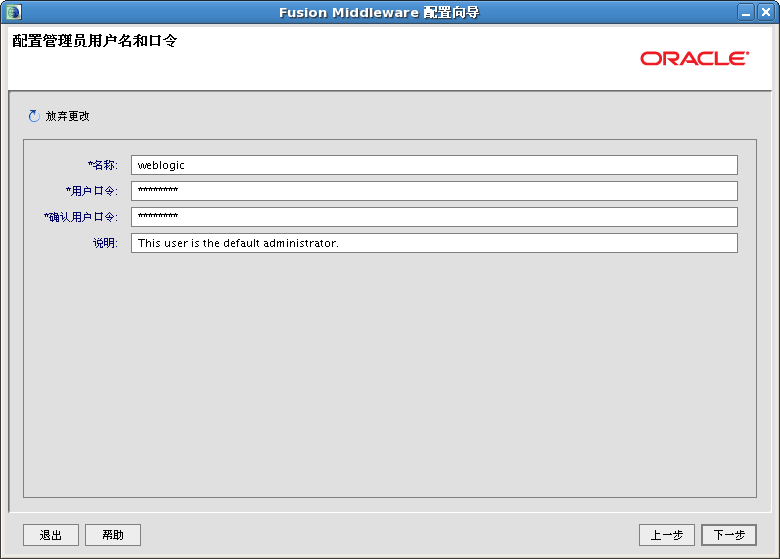The width and height of the screenshot is (780, 559).
Task: Focus the 用户口令 password field
Action: [x=434, y=191]
